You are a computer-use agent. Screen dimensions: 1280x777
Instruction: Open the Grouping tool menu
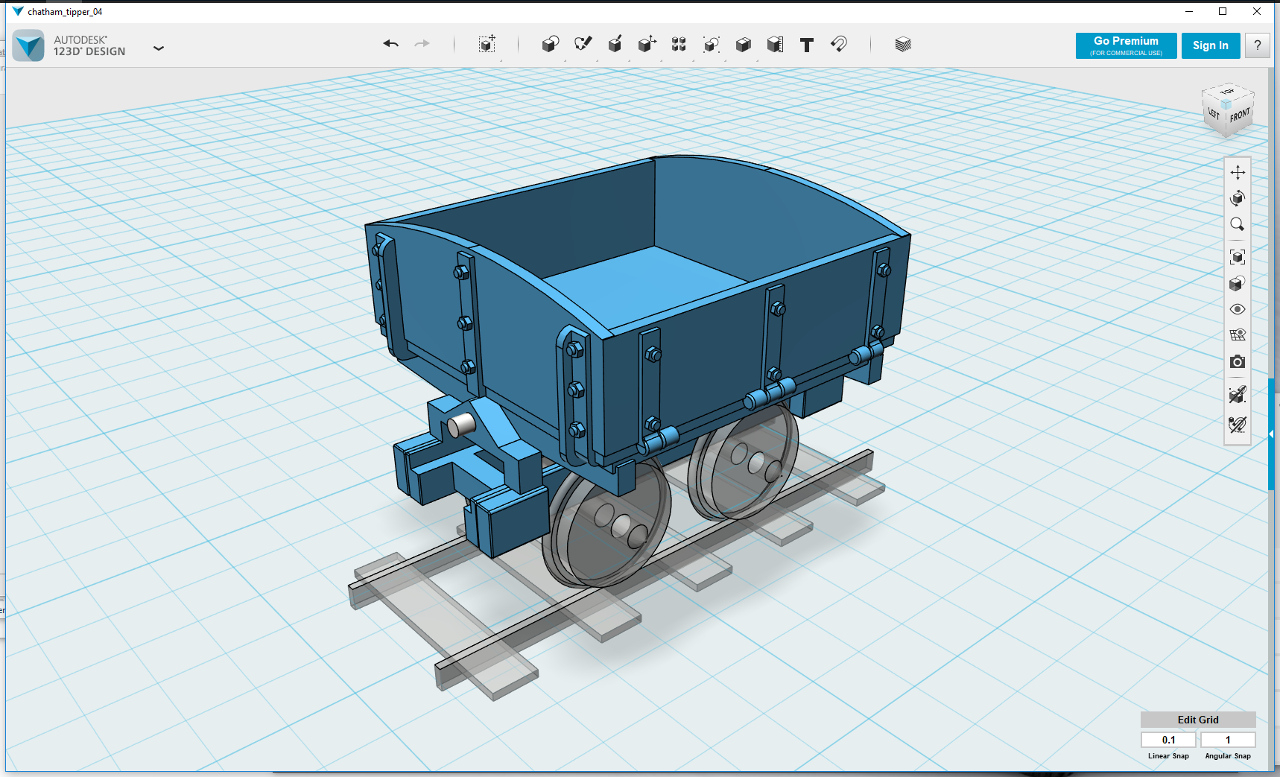[711, 44]
